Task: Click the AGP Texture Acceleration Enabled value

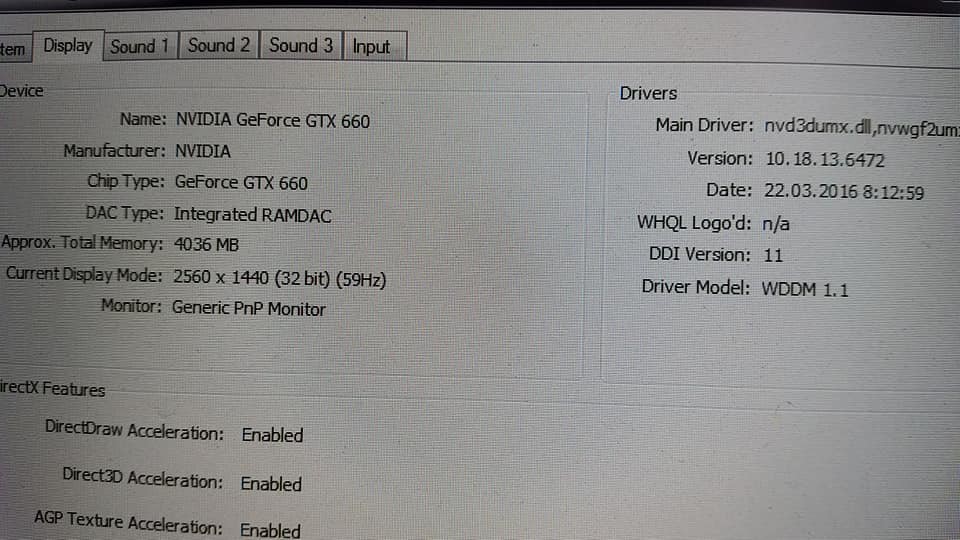Action: pyautogui.click(x=270, y=530)
